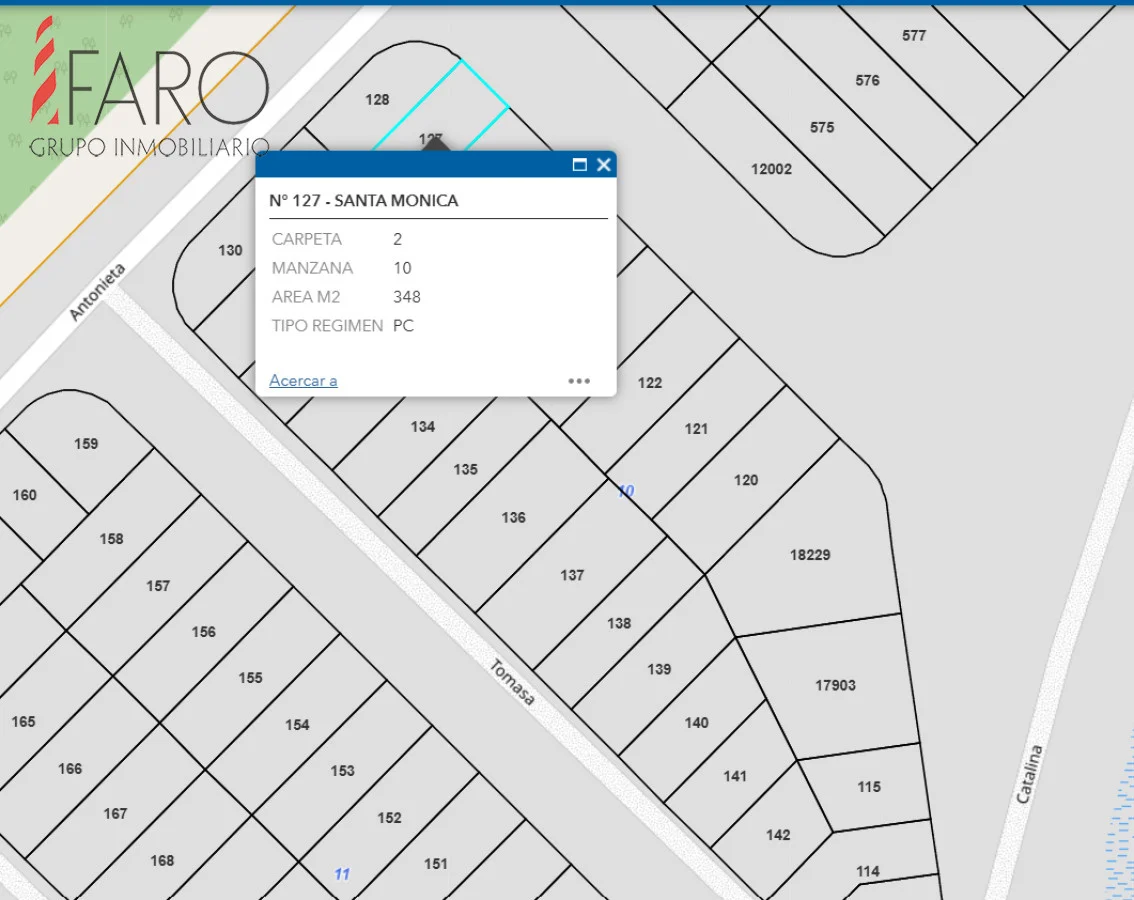Select lot 130 near Antonieta street
Viewport: 1134px width, 900px height.
click(x=230, y=251)
